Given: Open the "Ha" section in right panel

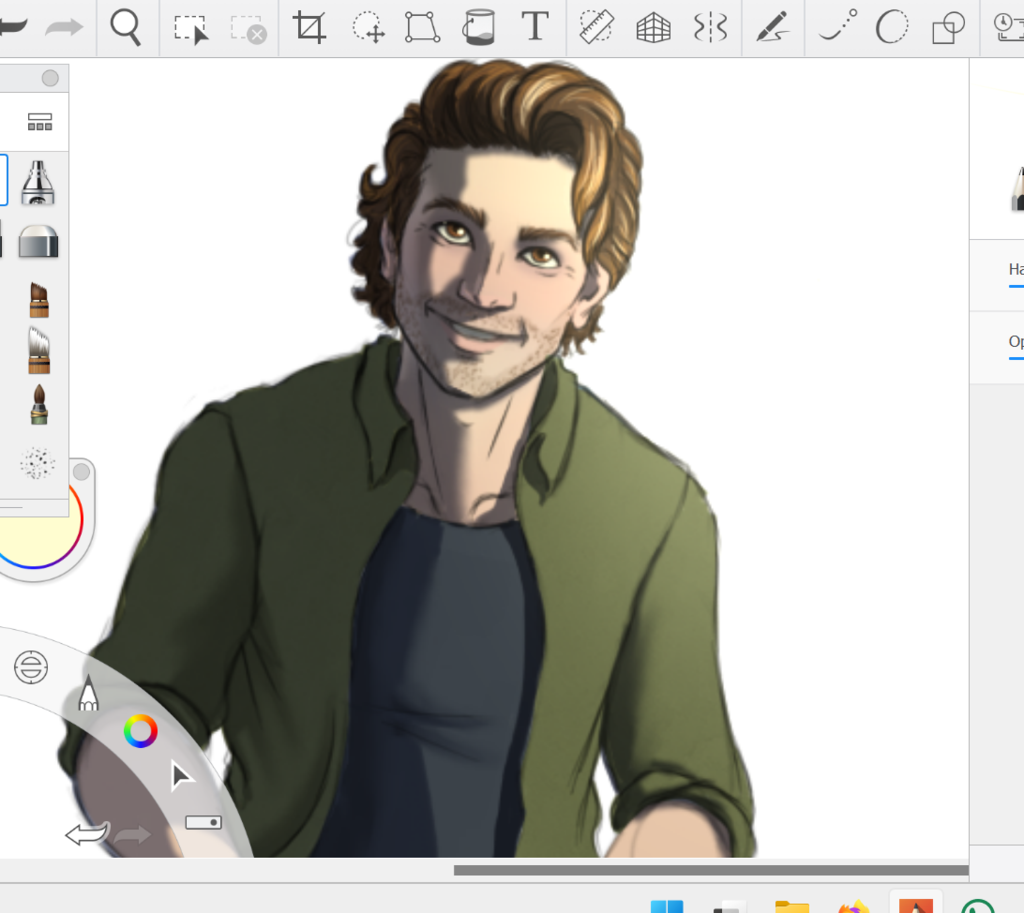Looking at the screenshot, I should tap(1016, 269).
